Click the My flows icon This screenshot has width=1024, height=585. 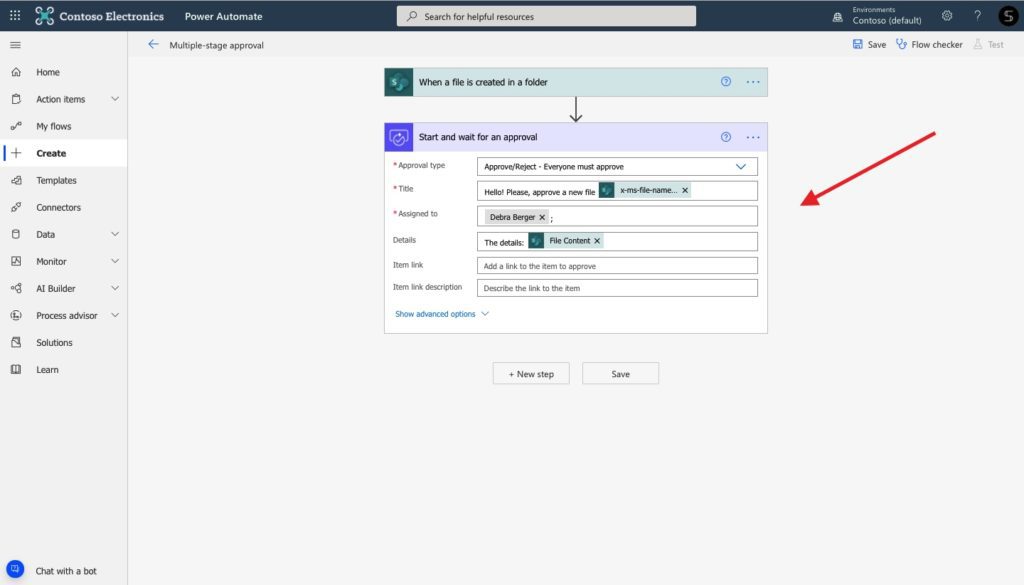point(16,126)
